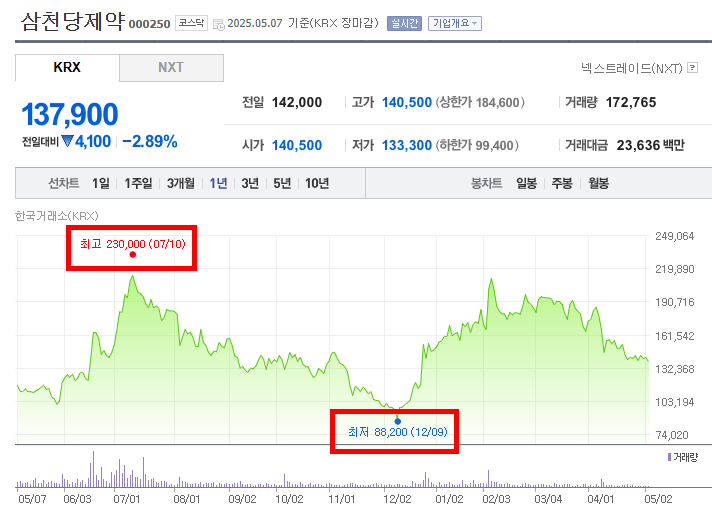Viewport: 712px width, 520px height.
Task: Click the clock icon beside 2025.05.07
Action: pos(218,25)
